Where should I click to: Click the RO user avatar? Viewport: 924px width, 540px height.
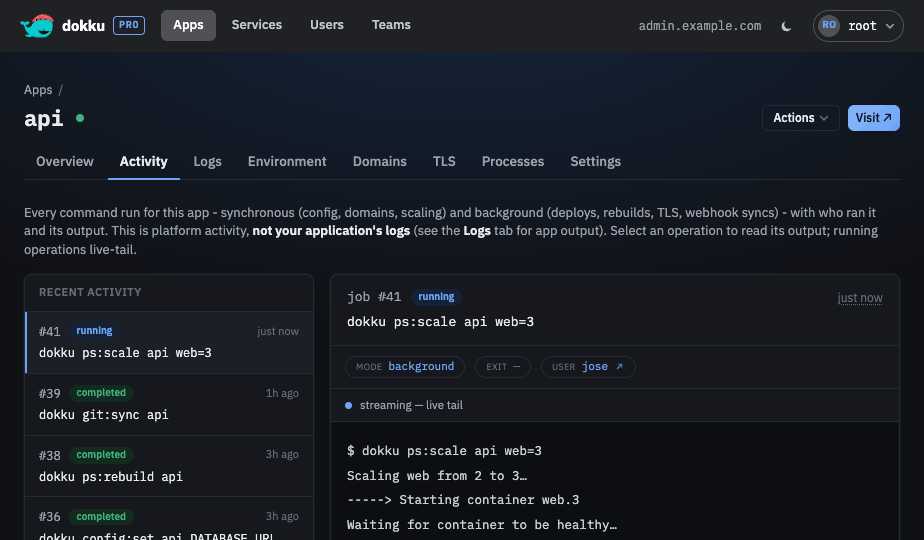tap(829, 25)
